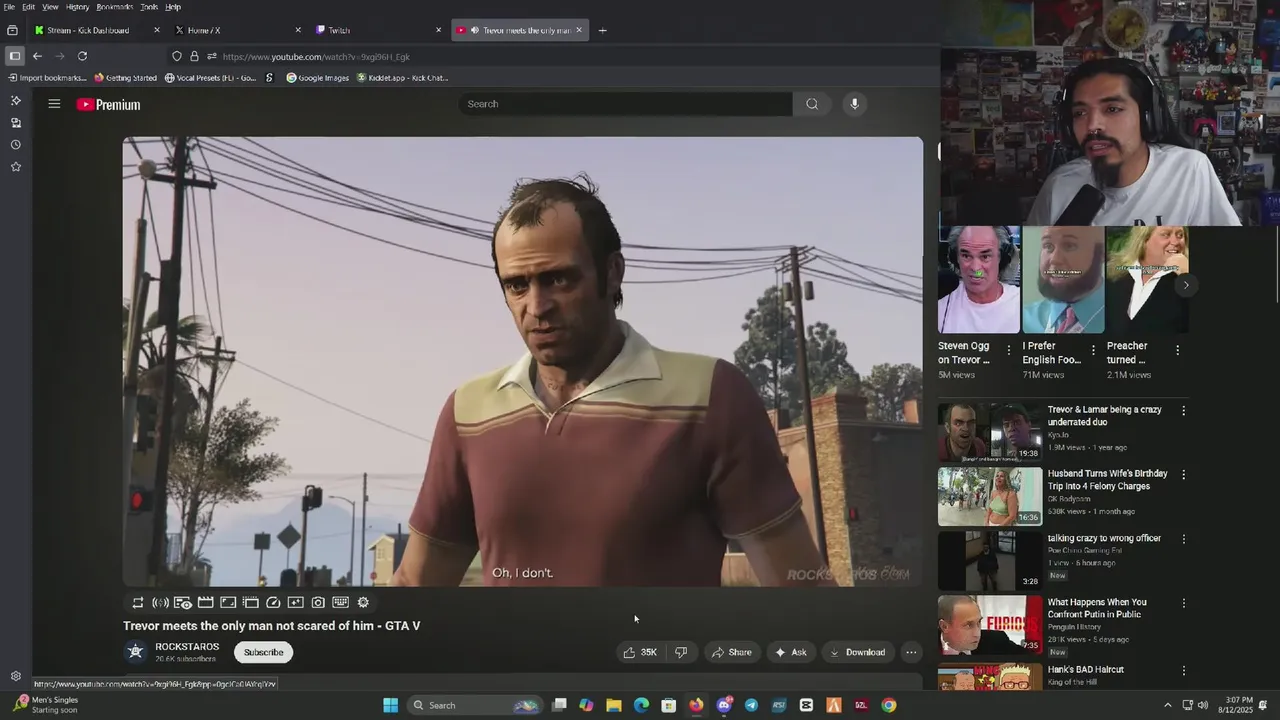Open the ROCKSTAROS channel link
This screenshot has width=1280, height=720.
click(187, 647)
